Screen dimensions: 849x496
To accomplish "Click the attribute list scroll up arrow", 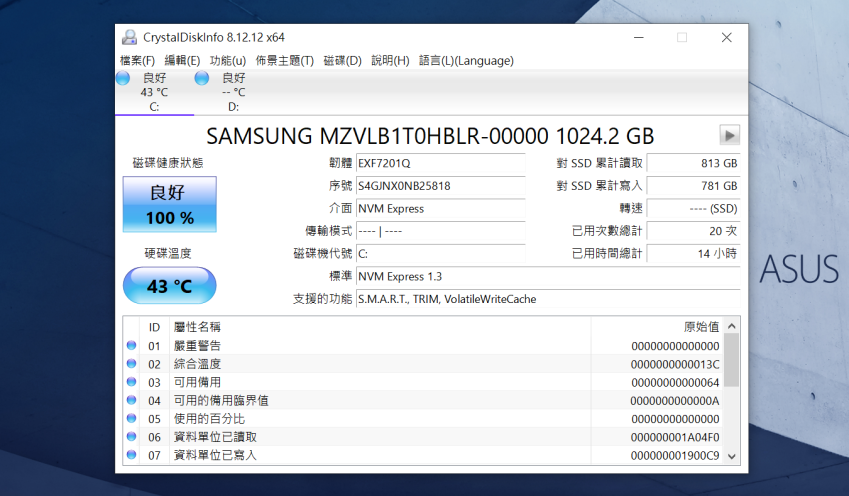I will pos(732,326).
